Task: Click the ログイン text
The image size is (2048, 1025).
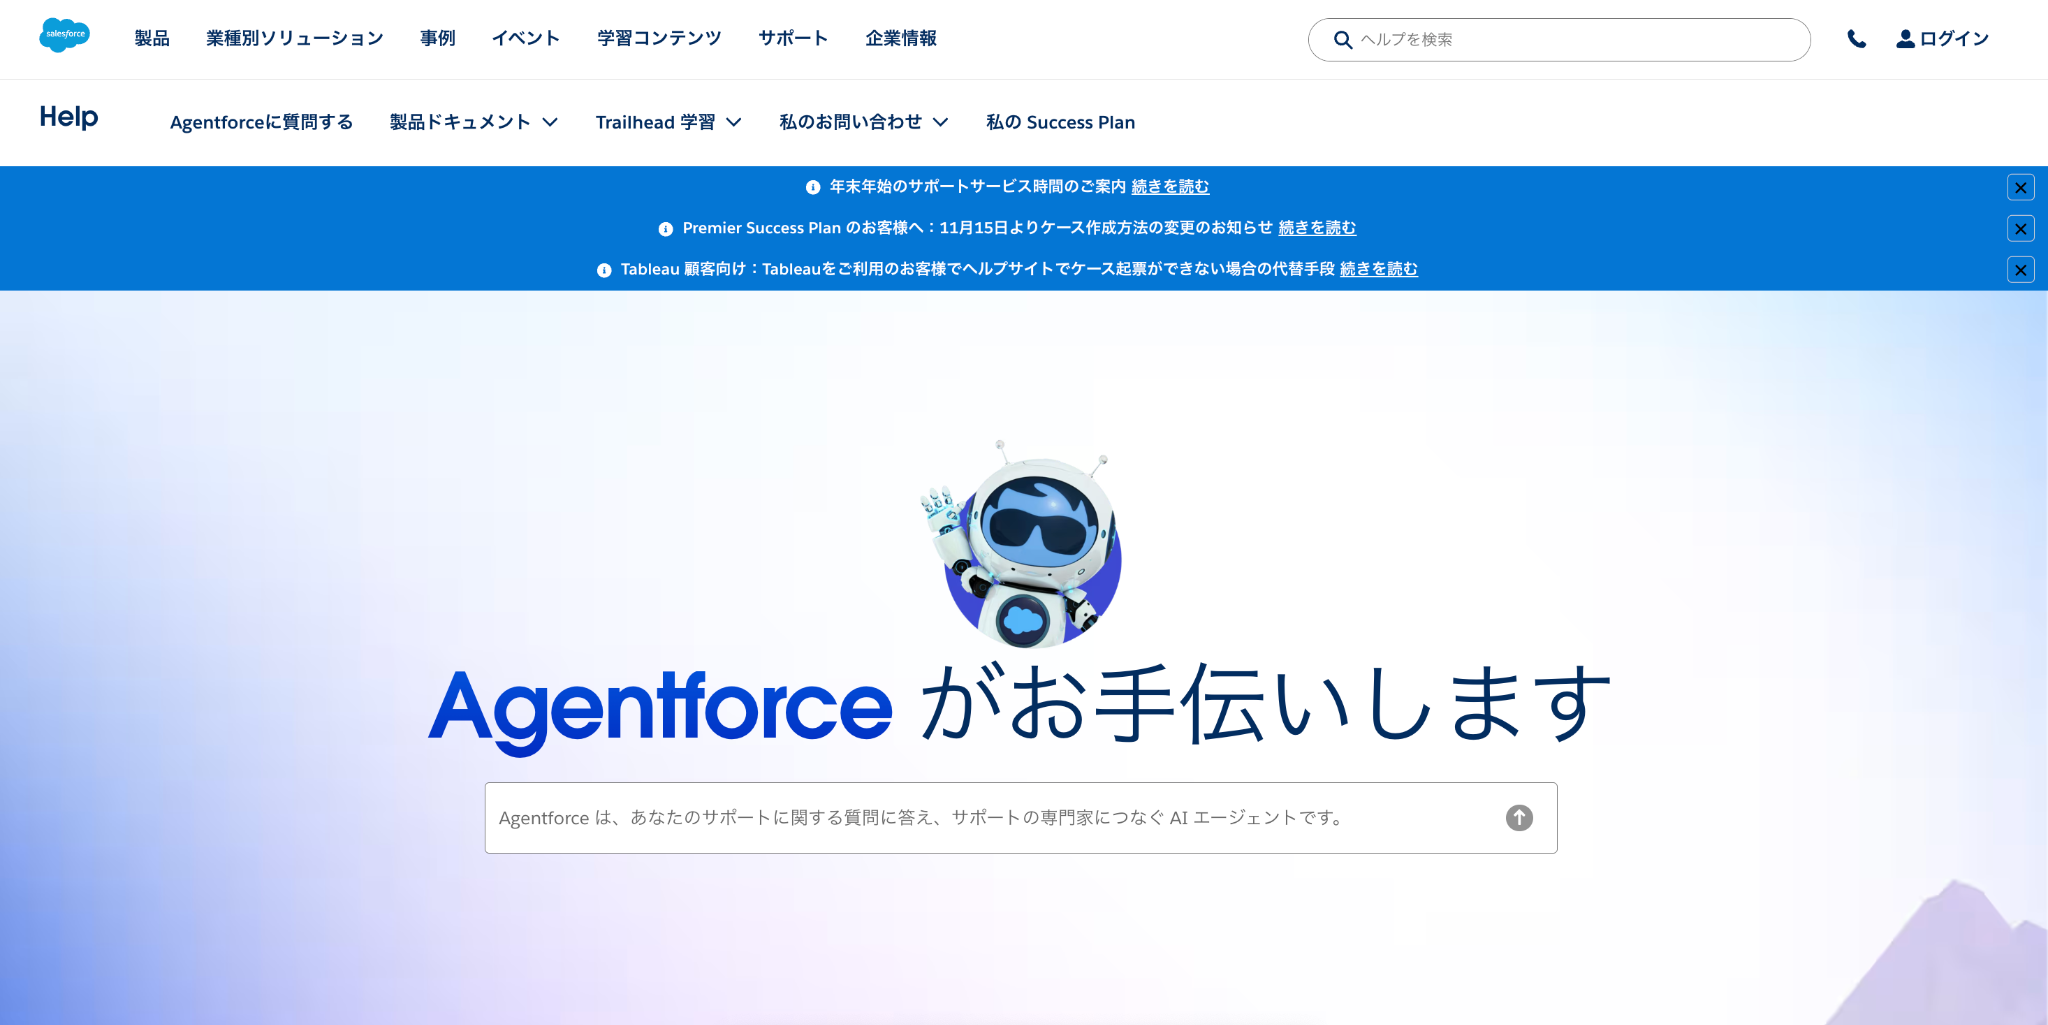Action: pyautogui.click(x=1954, y=39)
